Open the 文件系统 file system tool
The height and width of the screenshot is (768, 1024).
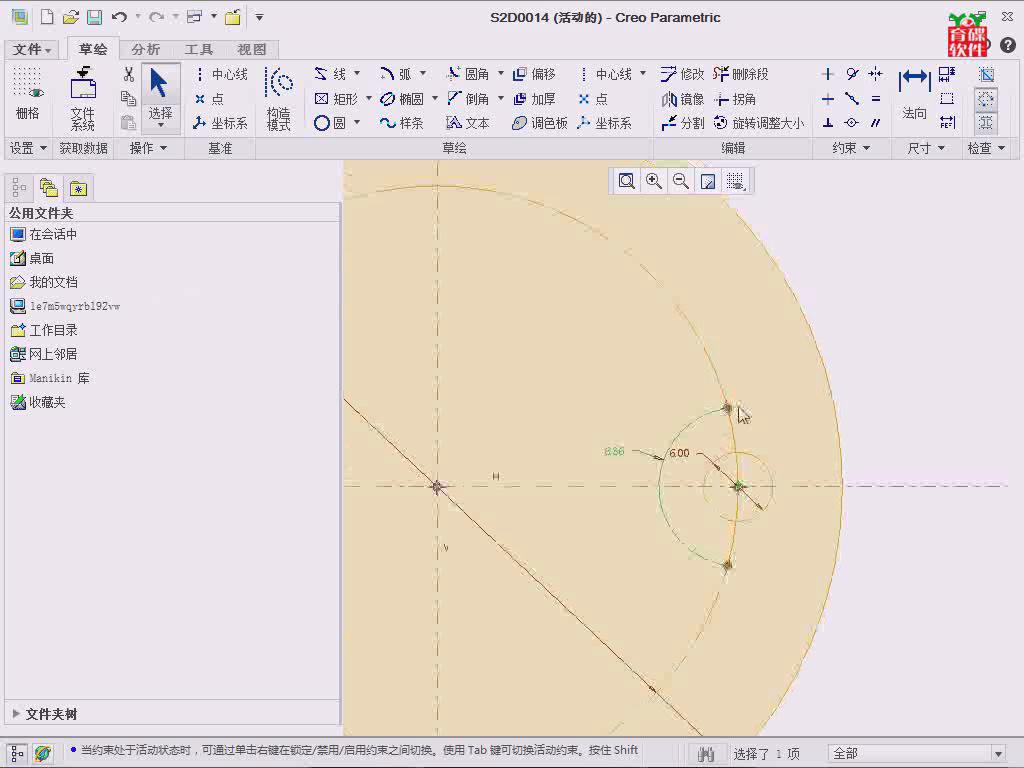click(x=83, y=99)
